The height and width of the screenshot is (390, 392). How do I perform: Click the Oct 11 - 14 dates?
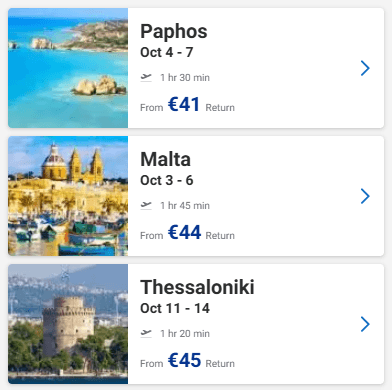coord(175,308)
